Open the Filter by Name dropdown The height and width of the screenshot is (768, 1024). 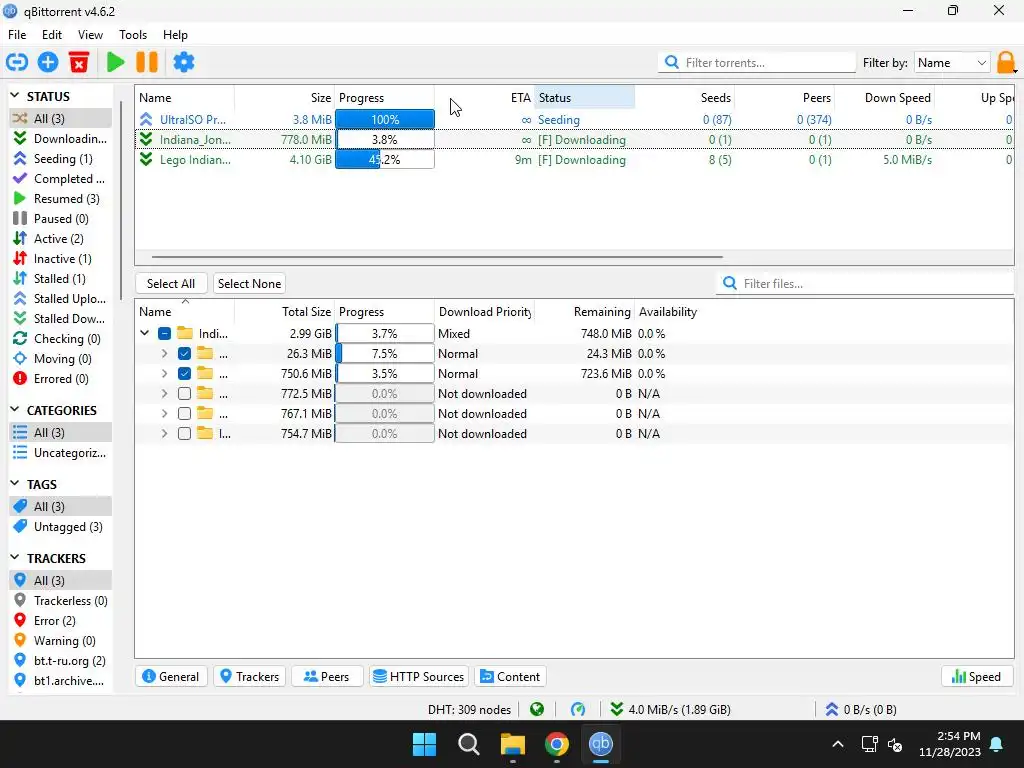click(952, 63)
